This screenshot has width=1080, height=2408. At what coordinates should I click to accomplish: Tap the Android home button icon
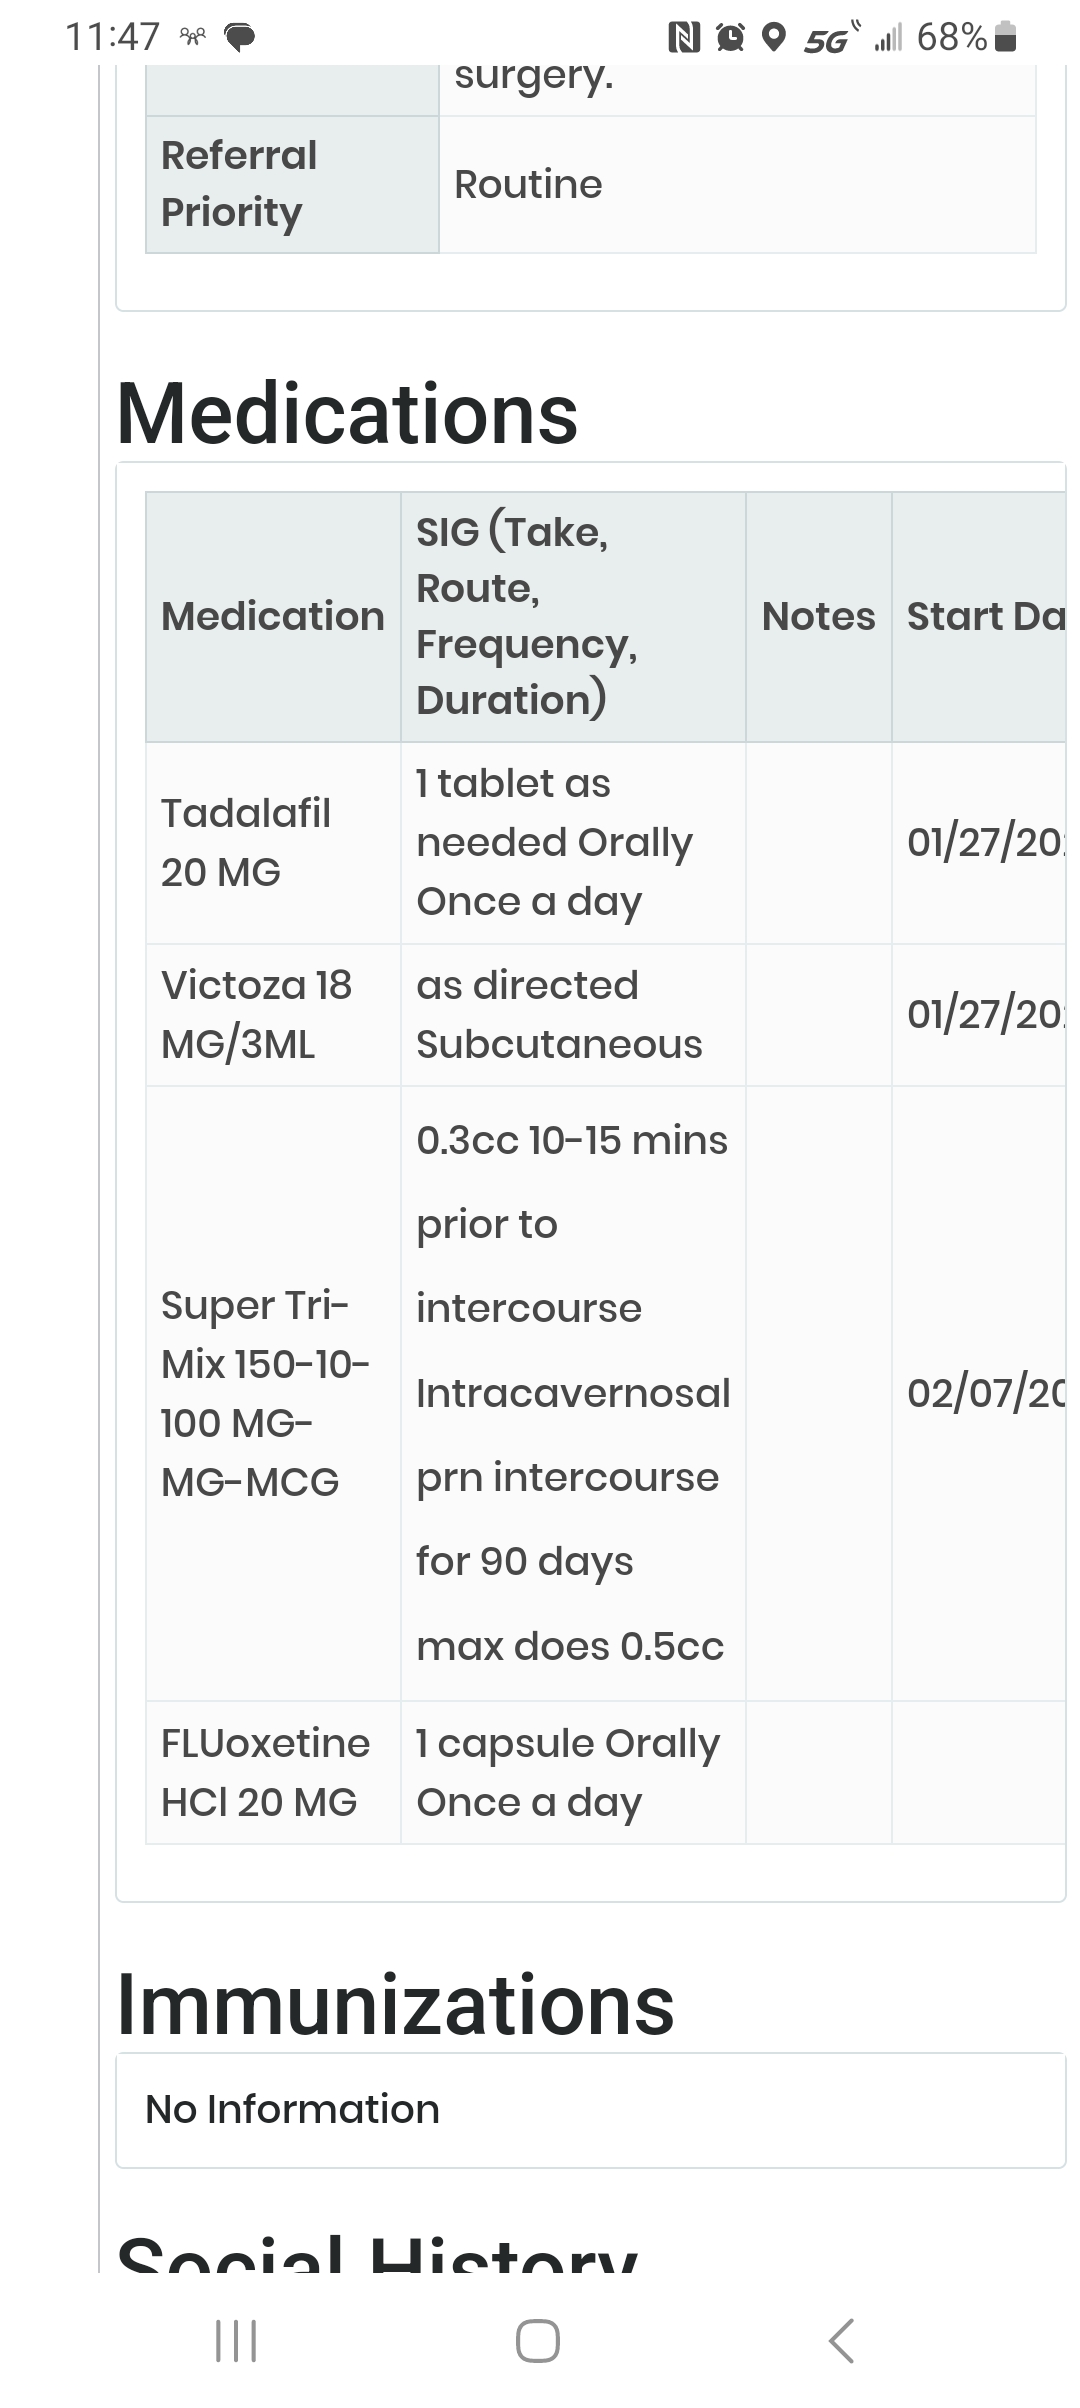pyautogui.click(x=537, y=2341)
